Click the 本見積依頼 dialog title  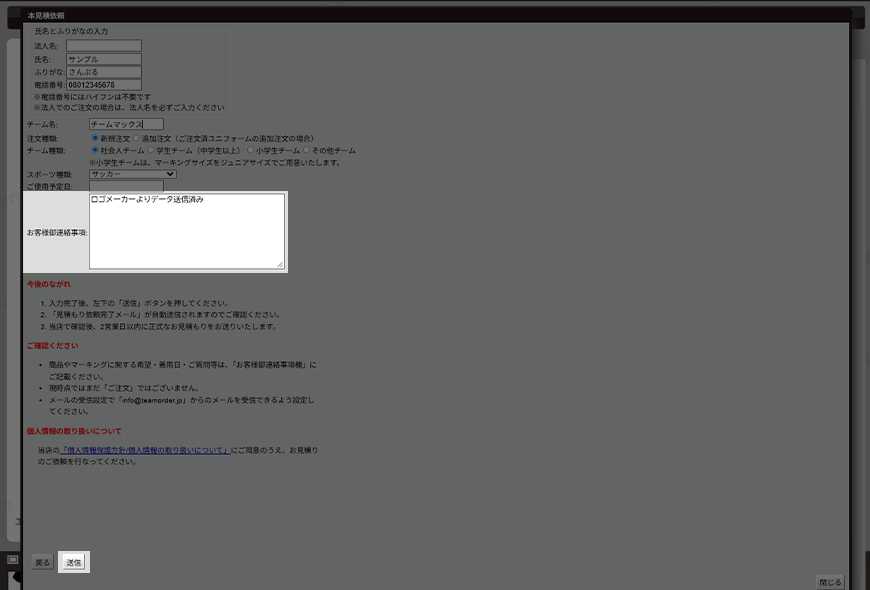(46, 16)
